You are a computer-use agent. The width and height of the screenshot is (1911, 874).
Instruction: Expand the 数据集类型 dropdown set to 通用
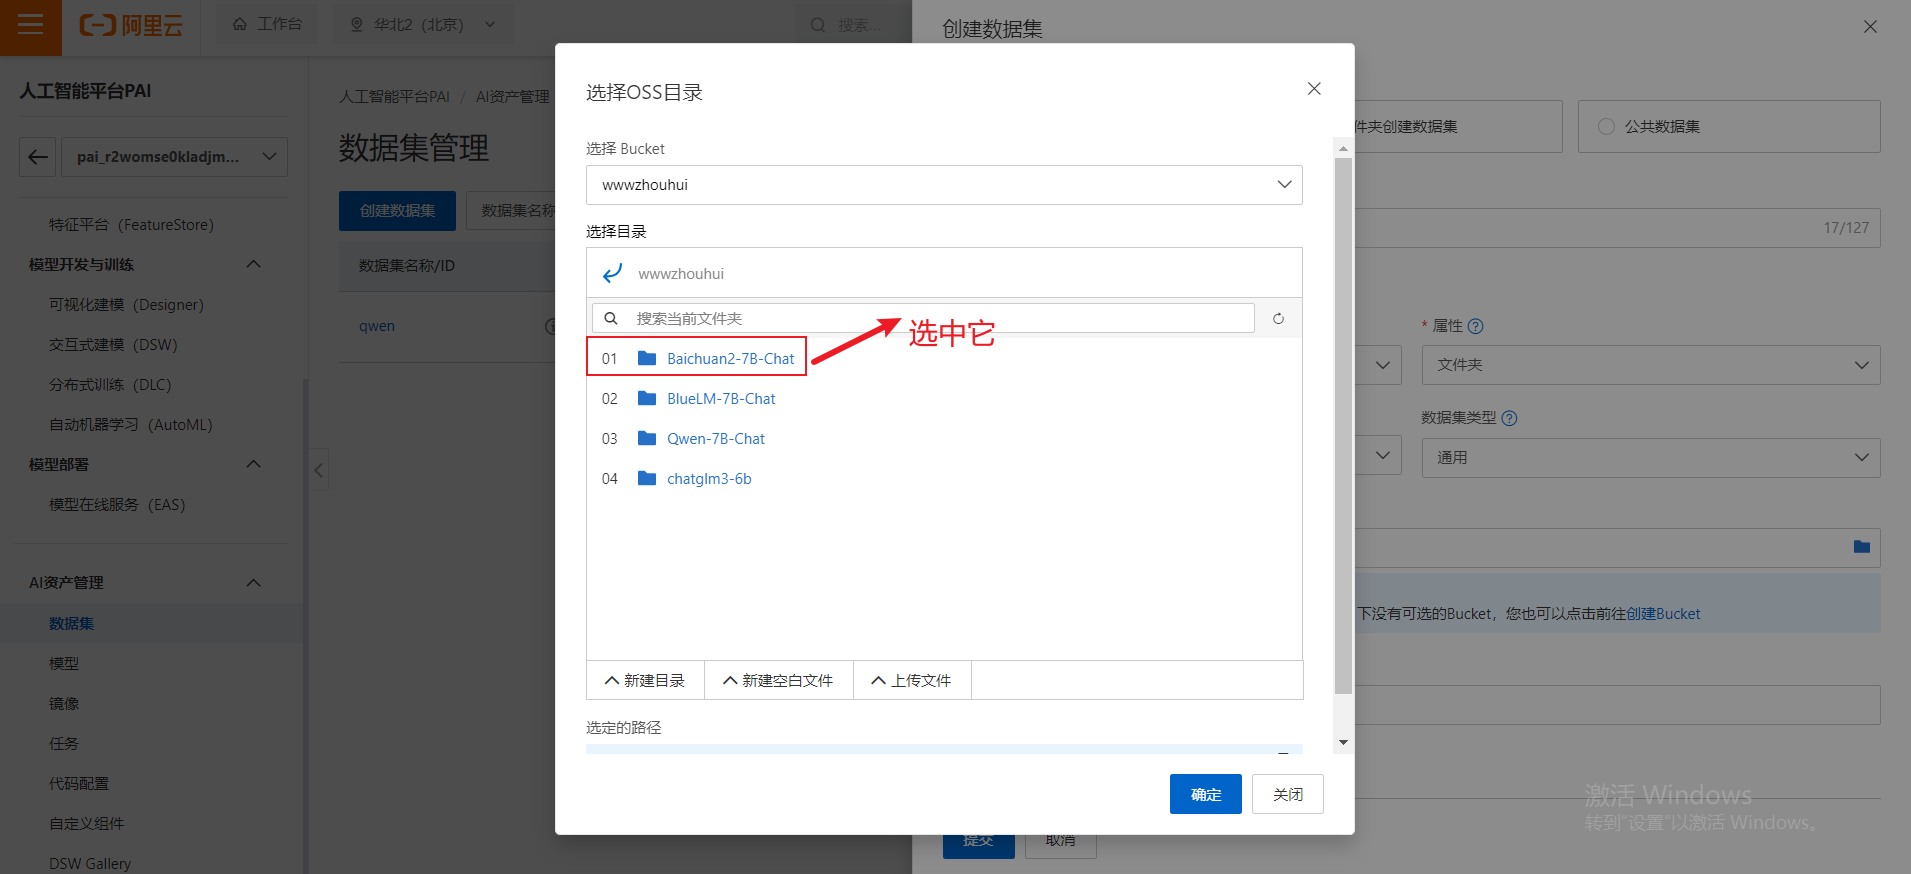pos(1650,457)
